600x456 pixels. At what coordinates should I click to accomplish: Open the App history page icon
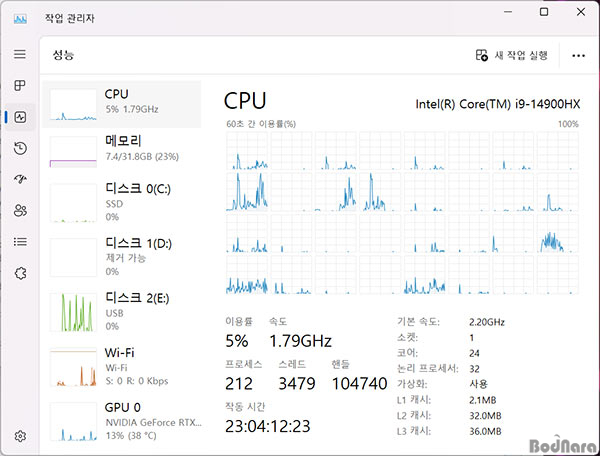[20, 148]
